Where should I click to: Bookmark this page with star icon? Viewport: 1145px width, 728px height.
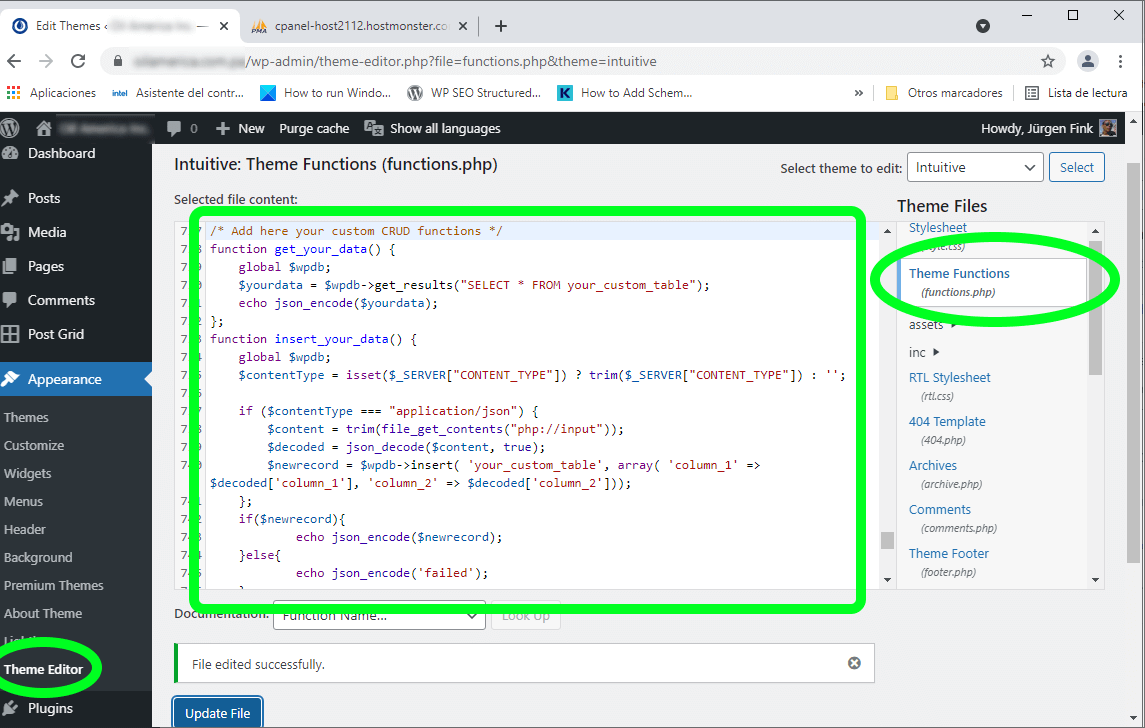point(1048,61)
